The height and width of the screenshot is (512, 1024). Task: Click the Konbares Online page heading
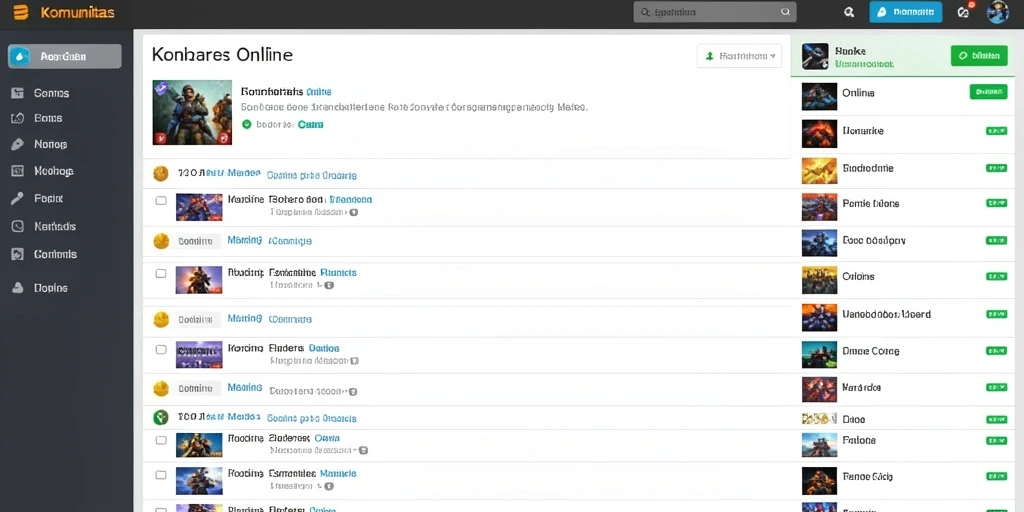222,54
